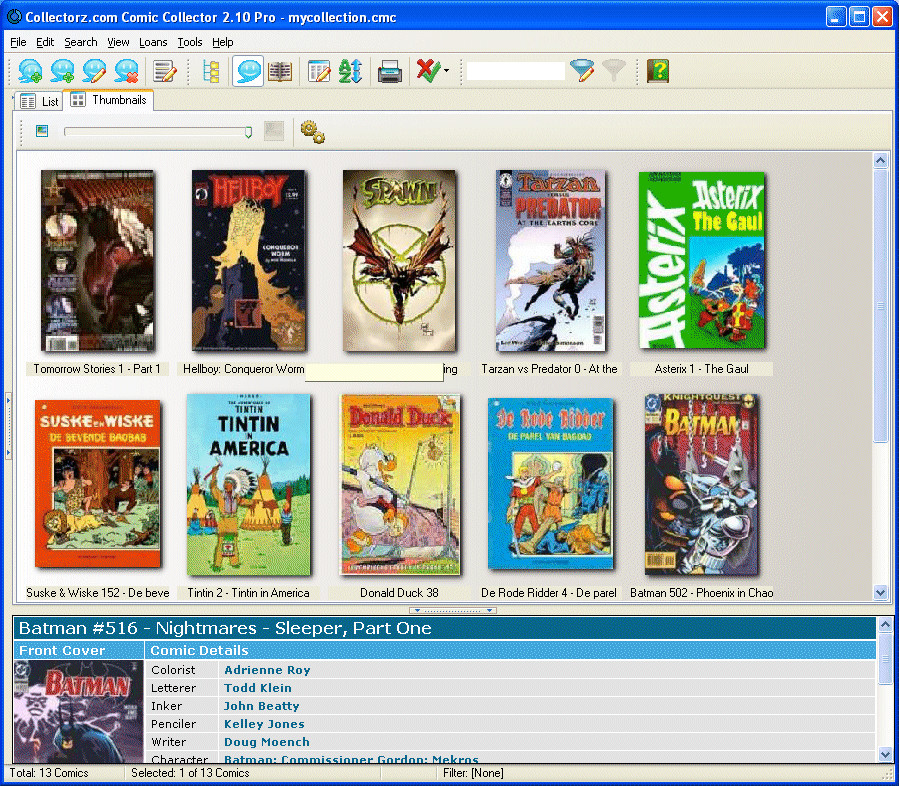Viewport: 899px width, 786px height.
Task: Open the Doug Moench writer link
Action: pyautogui.click(x=267, y=742)
